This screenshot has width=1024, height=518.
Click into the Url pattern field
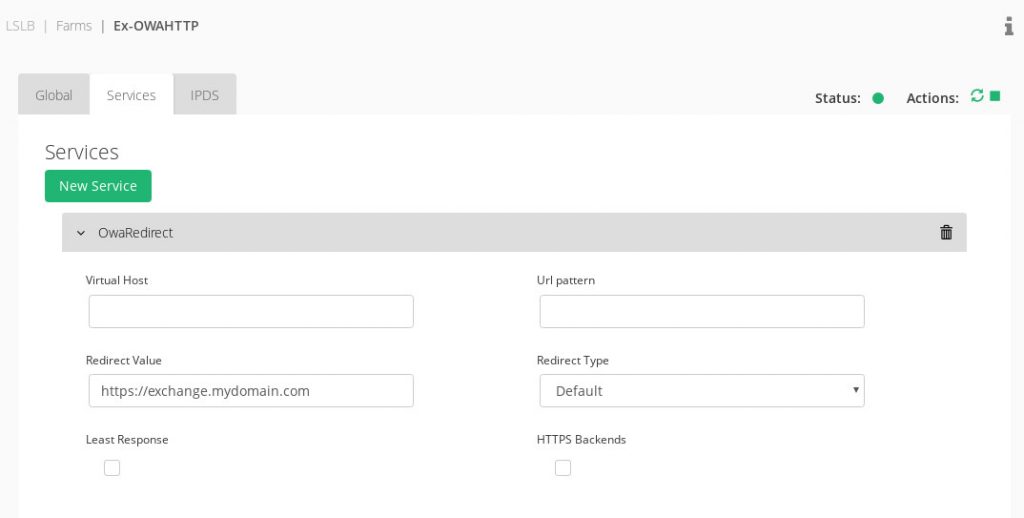click(701, 312)
